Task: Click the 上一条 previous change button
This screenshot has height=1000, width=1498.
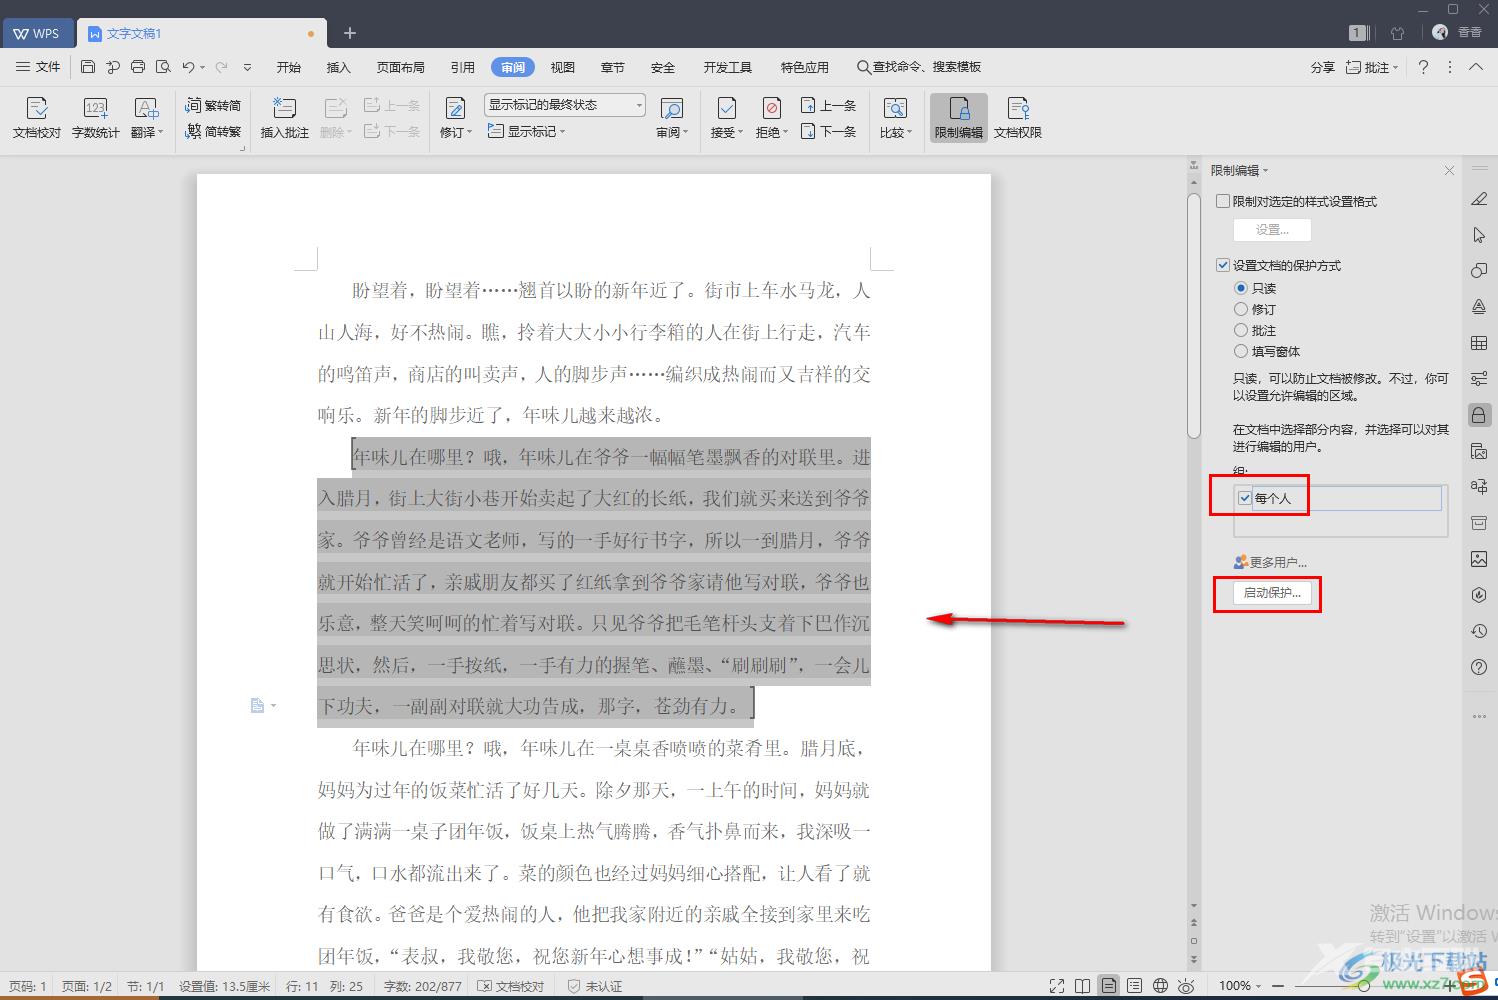Action: point(828,105)
